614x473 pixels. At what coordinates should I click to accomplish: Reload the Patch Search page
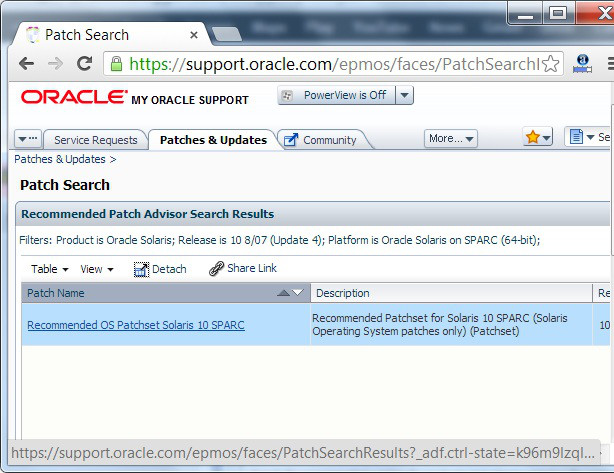click(85, 64)
